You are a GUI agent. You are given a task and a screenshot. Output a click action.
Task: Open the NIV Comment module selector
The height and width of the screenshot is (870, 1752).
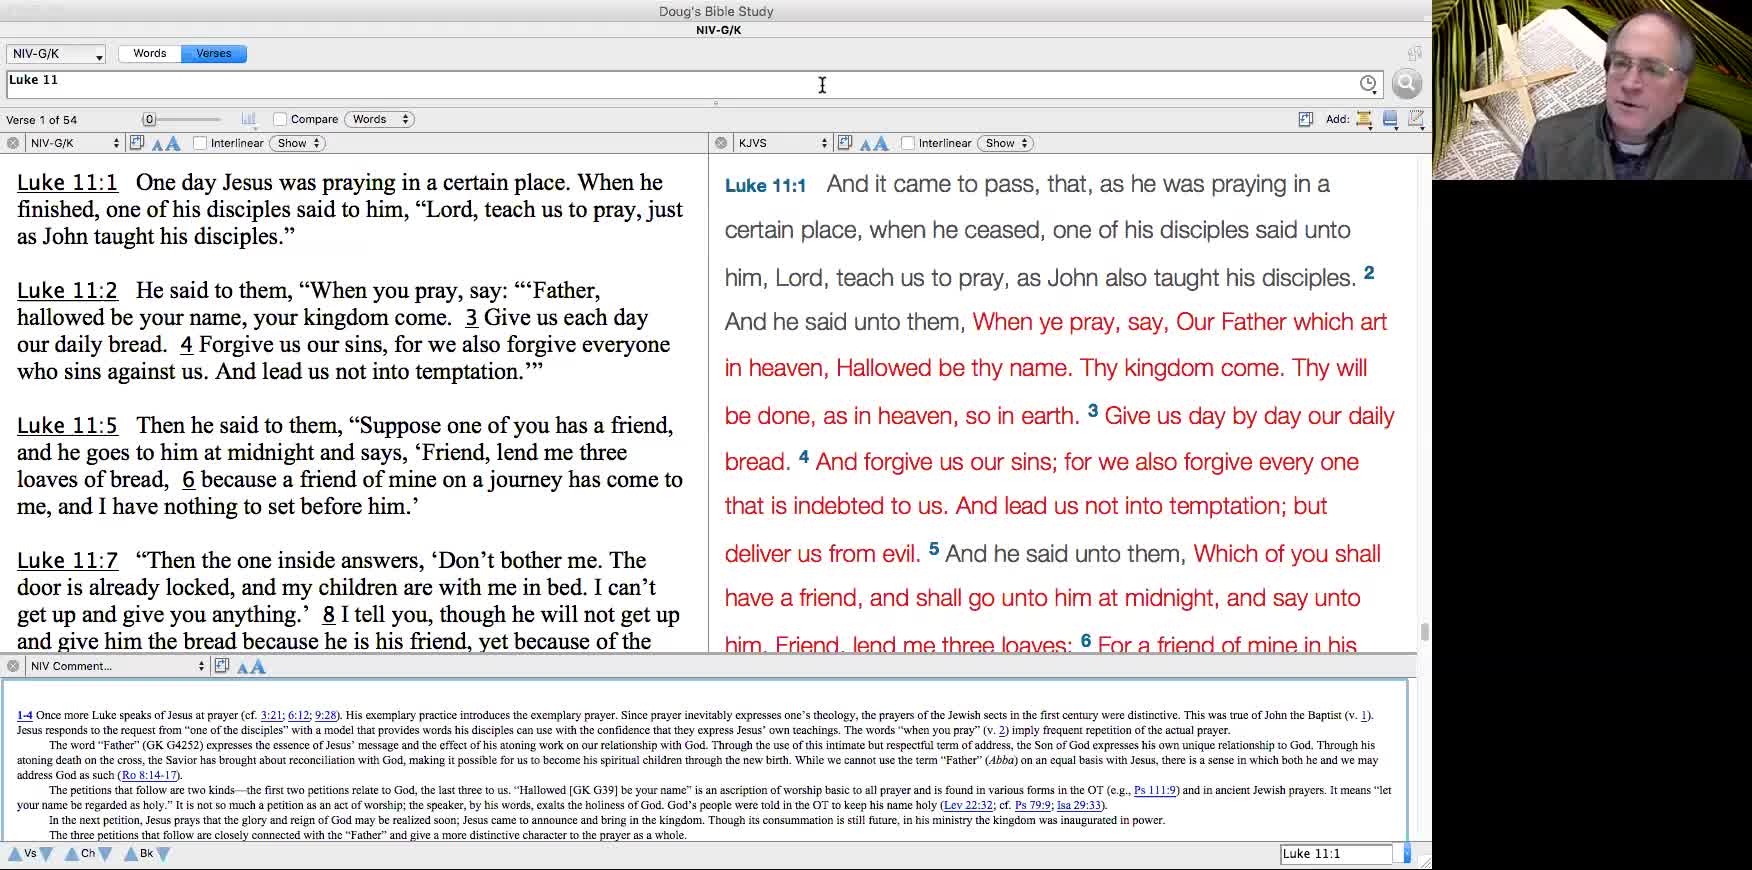pyautogui.click(x=117, y=666)
